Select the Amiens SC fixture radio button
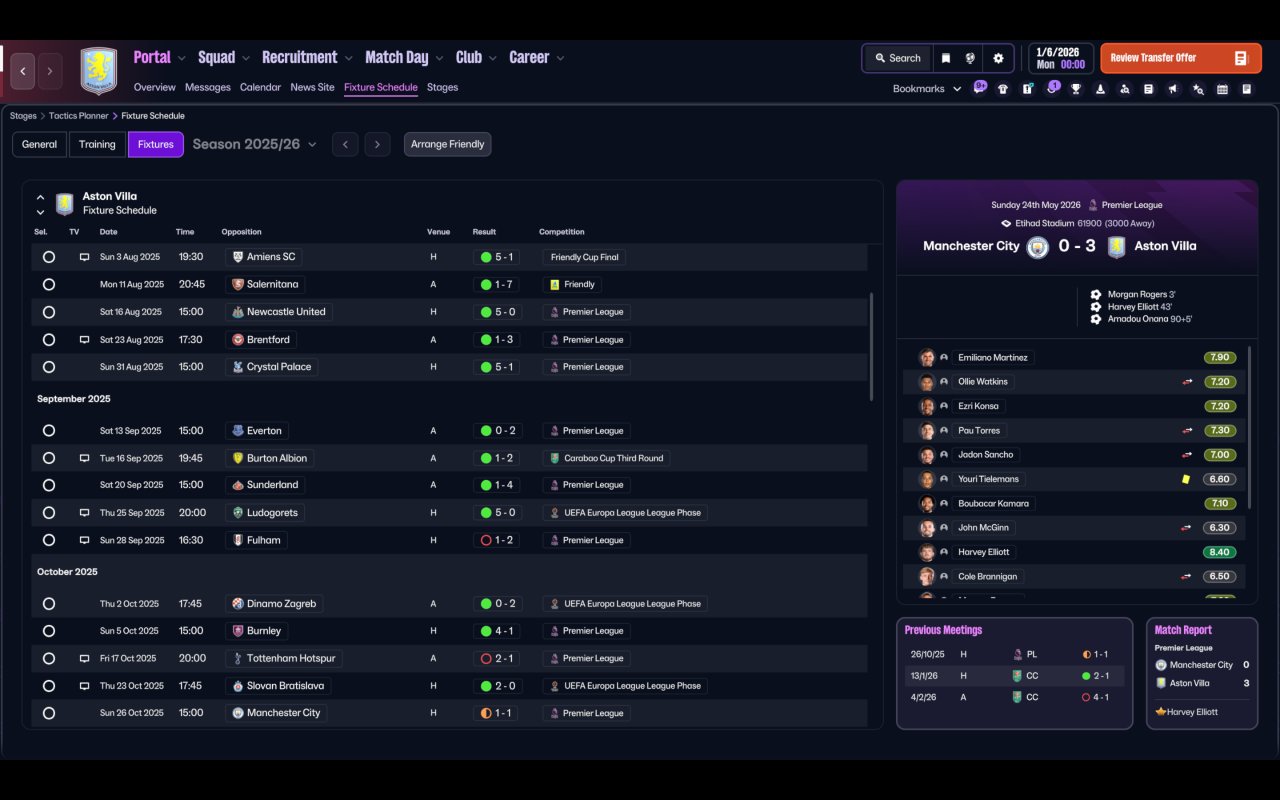Image resolution: width=1280 pixels, height=800 pixels. [48, 257]
